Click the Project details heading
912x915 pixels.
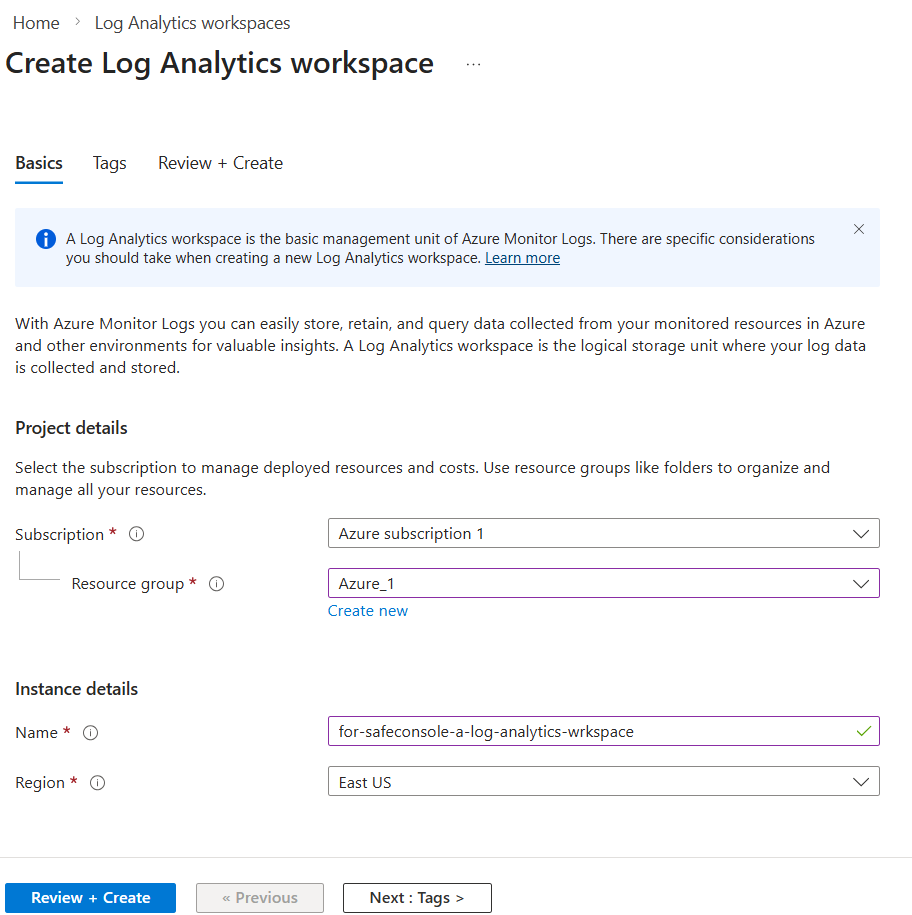click(71, 428)
